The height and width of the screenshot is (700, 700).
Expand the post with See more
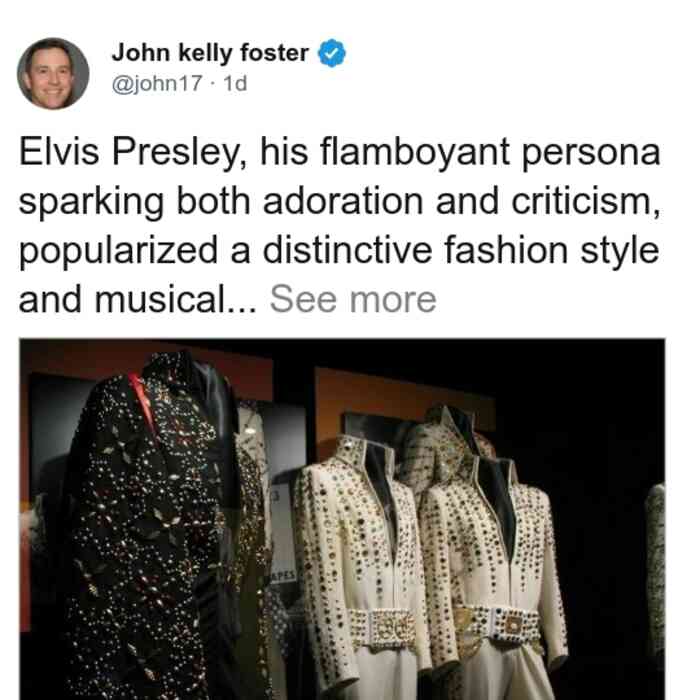click(353, 300)
